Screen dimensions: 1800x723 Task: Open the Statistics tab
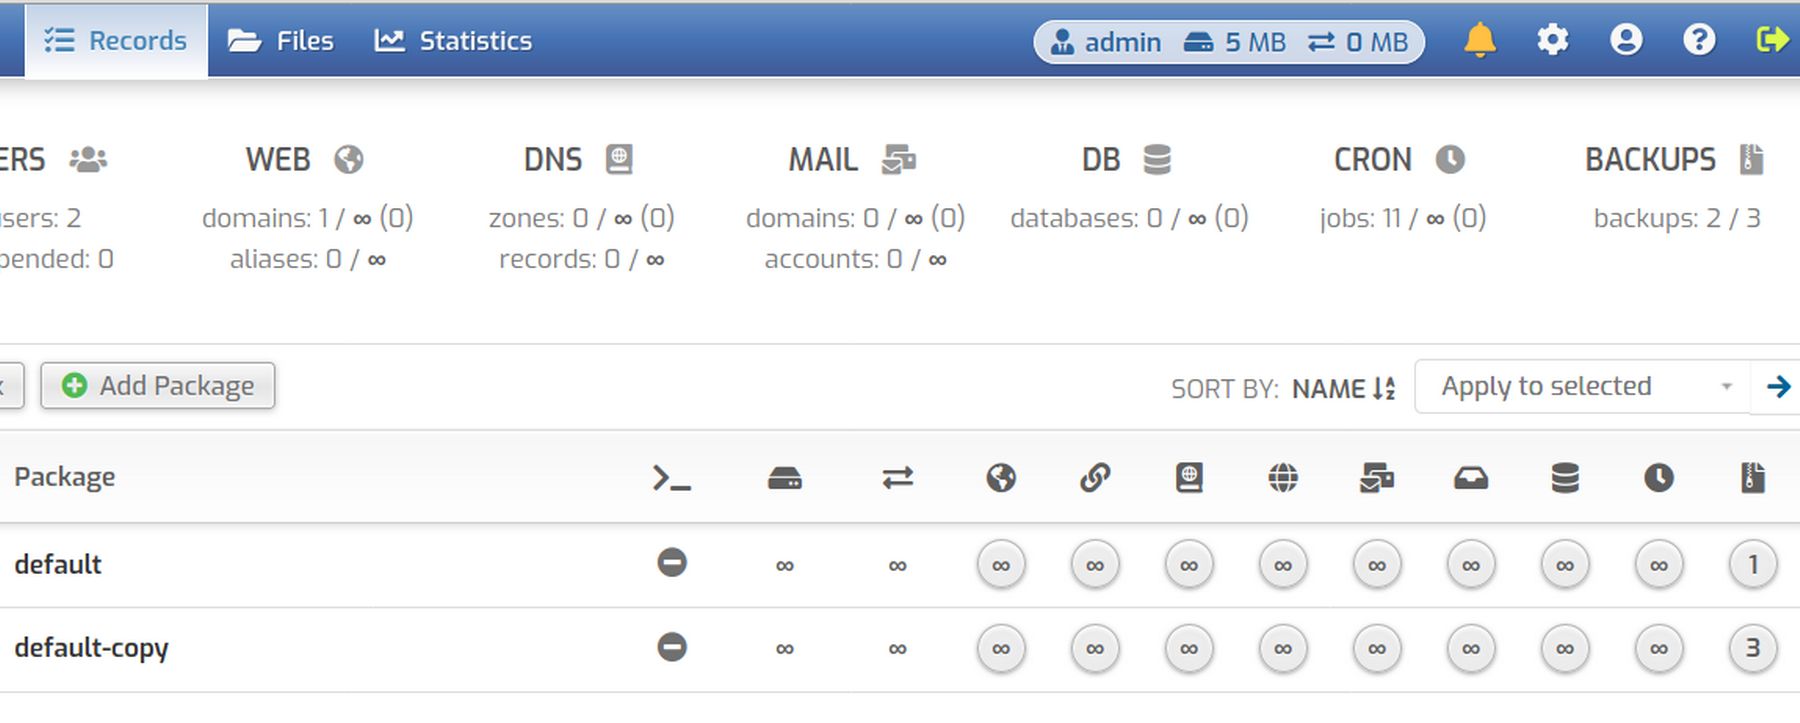tap(453, 41)
